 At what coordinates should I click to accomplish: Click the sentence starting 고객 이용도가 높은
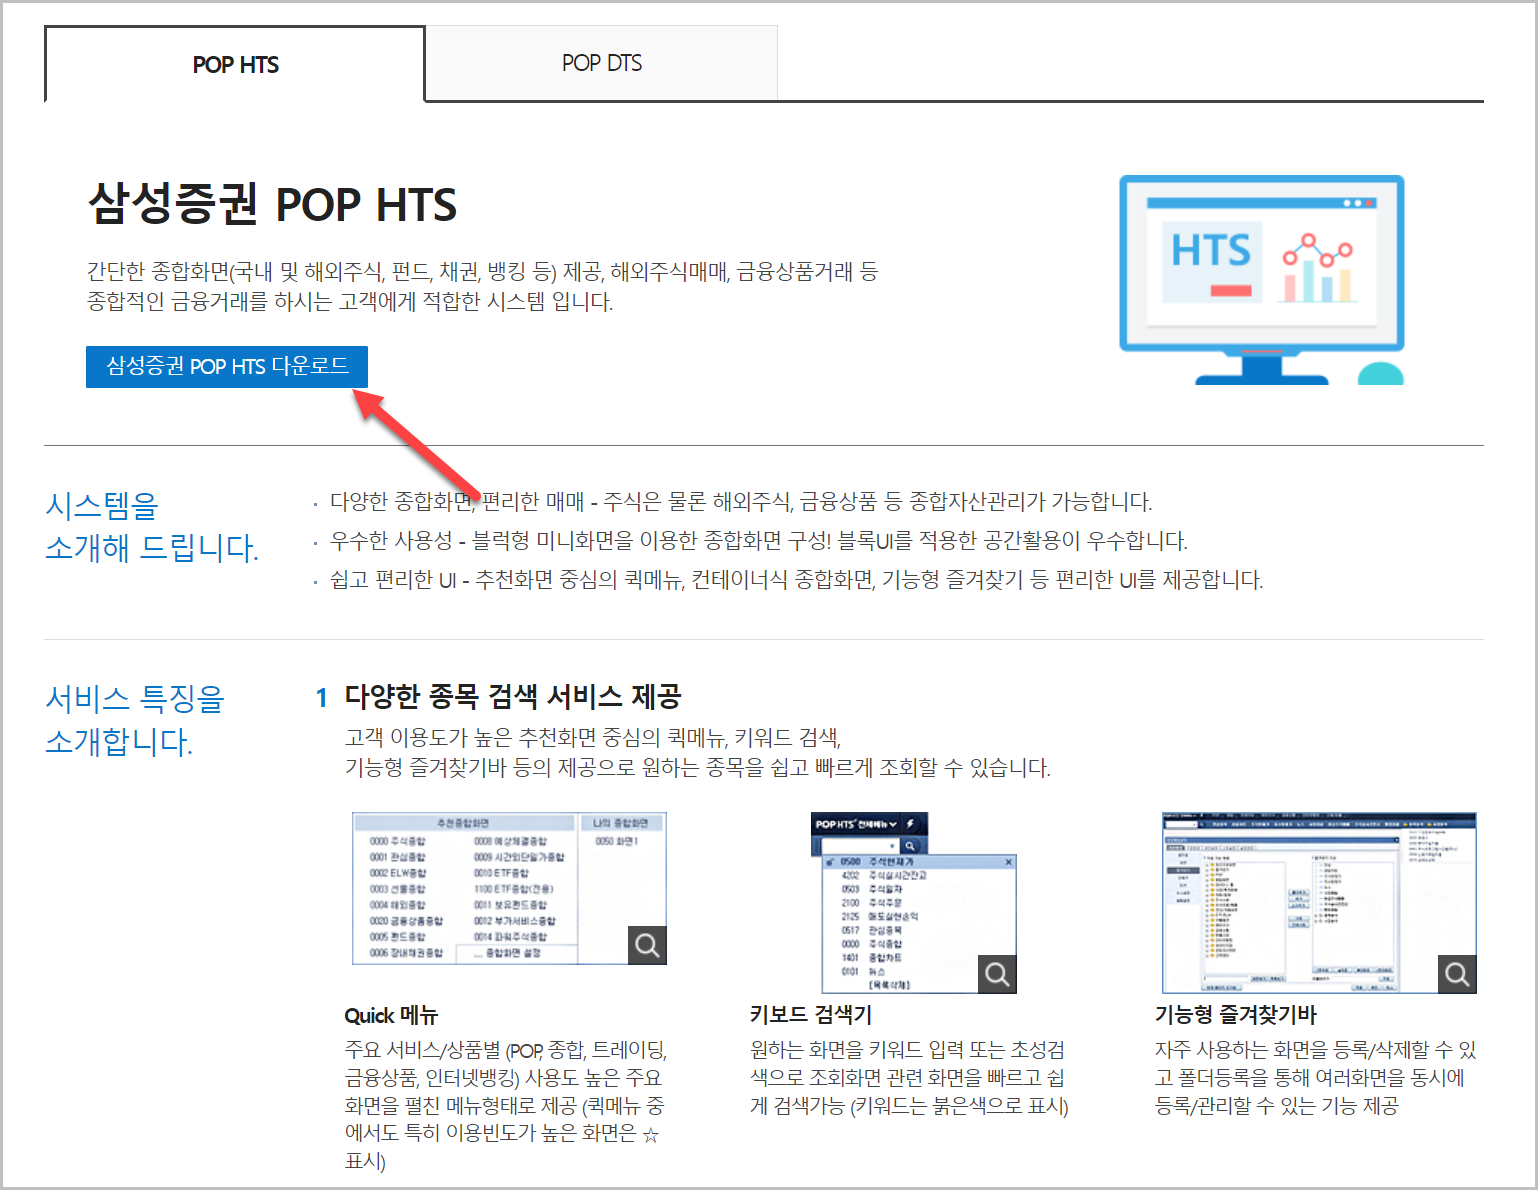click(593, 737)
